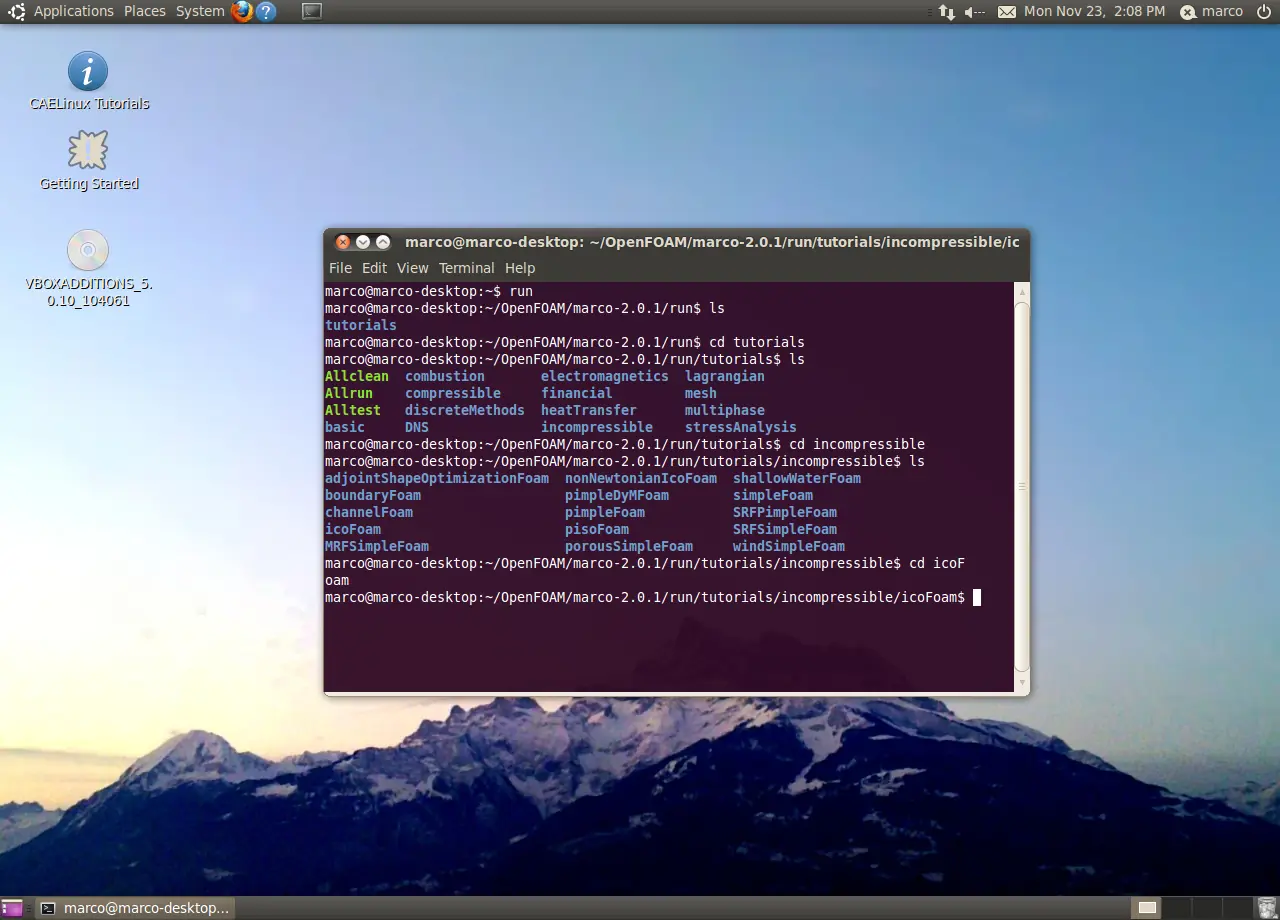
Task: Open the sound volume indicator
Action: tap(975, 11)
